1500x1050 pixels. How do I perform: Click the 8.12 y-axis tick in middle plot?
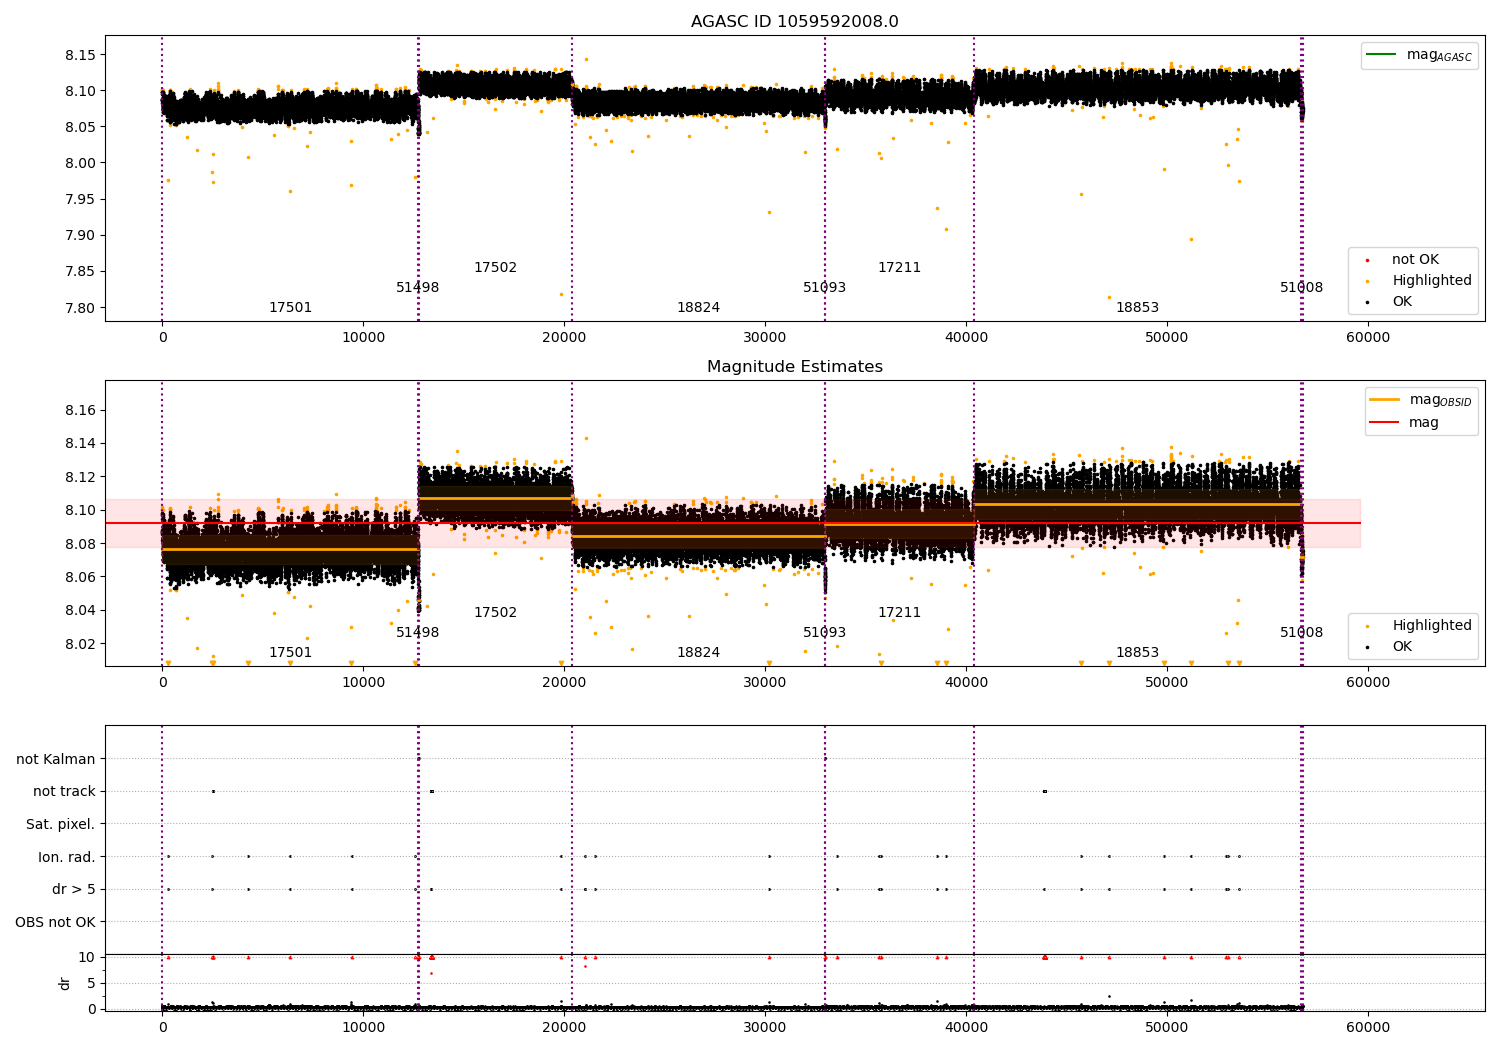(x=80, y=477)
